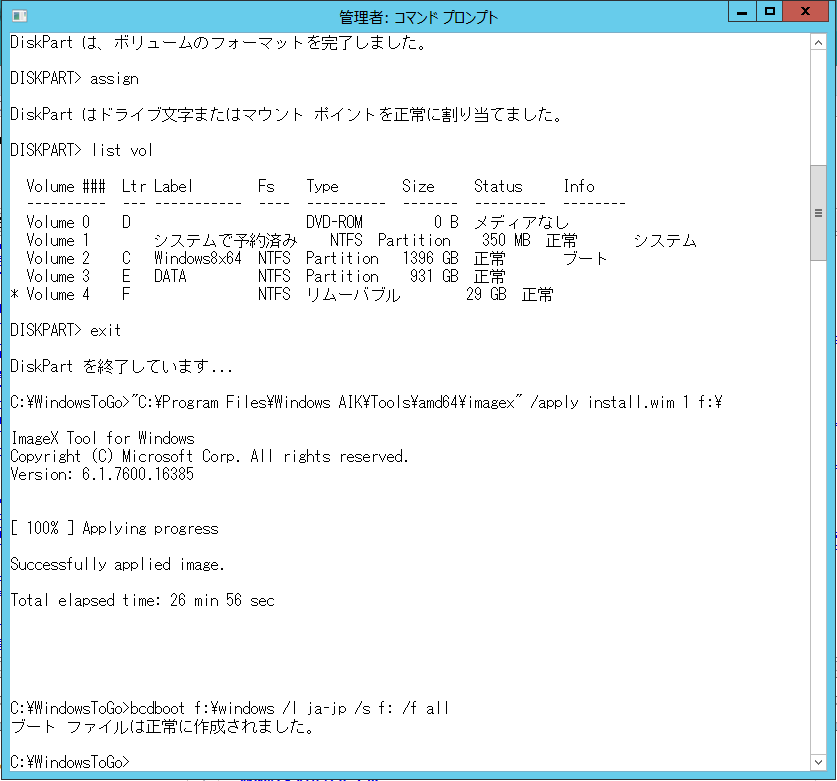Click the 'システムで予約済み' label text

225,241
